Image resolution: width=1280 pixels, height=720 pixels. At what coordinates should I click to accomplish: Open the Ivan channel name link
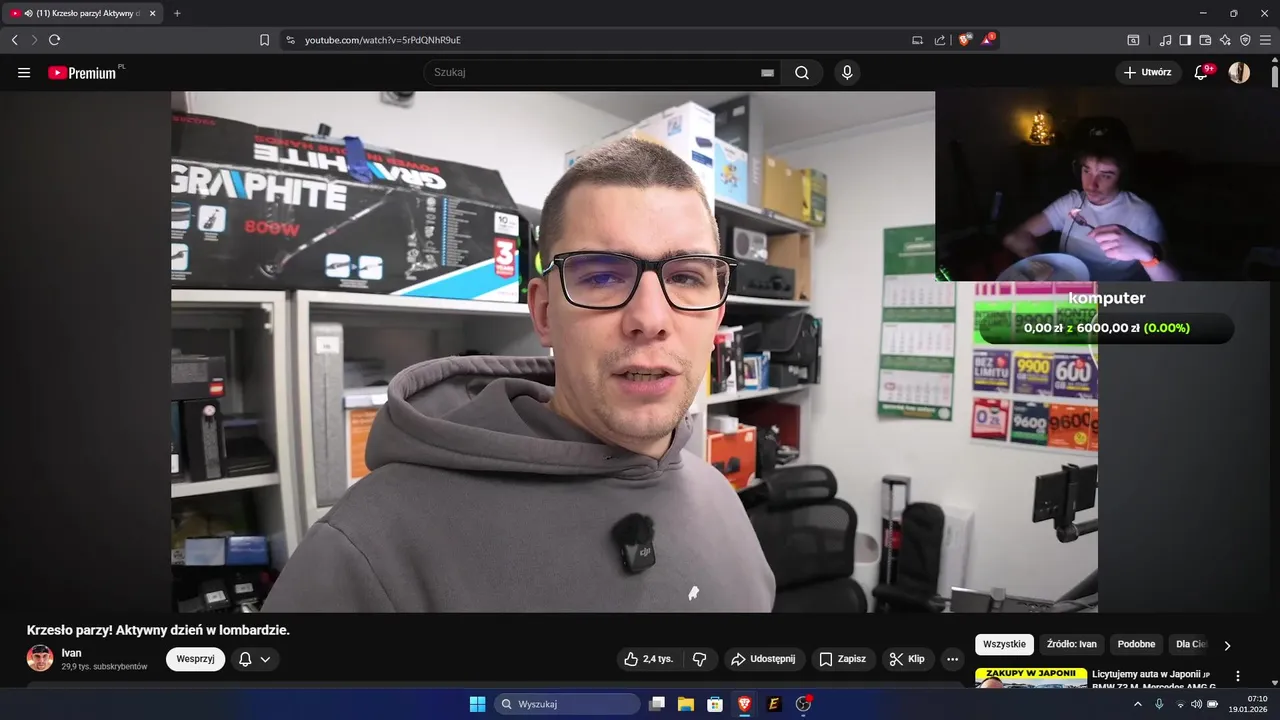[x=71, y=653]
